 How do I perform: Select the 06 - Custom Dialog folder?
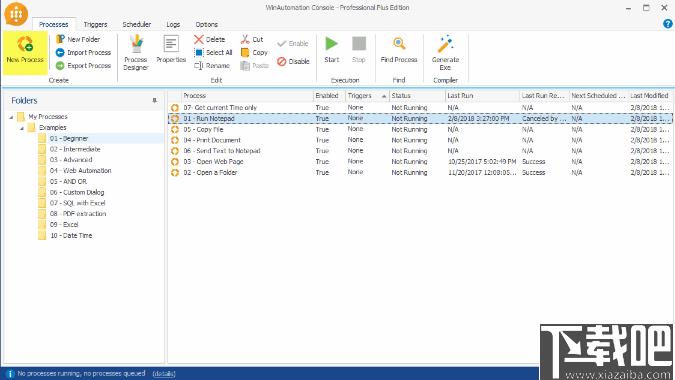(x=77, y=192)
